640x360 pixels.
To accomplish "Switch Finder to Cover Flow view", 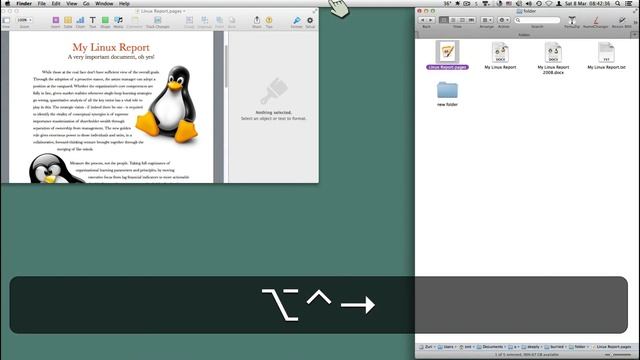I will [x=471, y=20].
